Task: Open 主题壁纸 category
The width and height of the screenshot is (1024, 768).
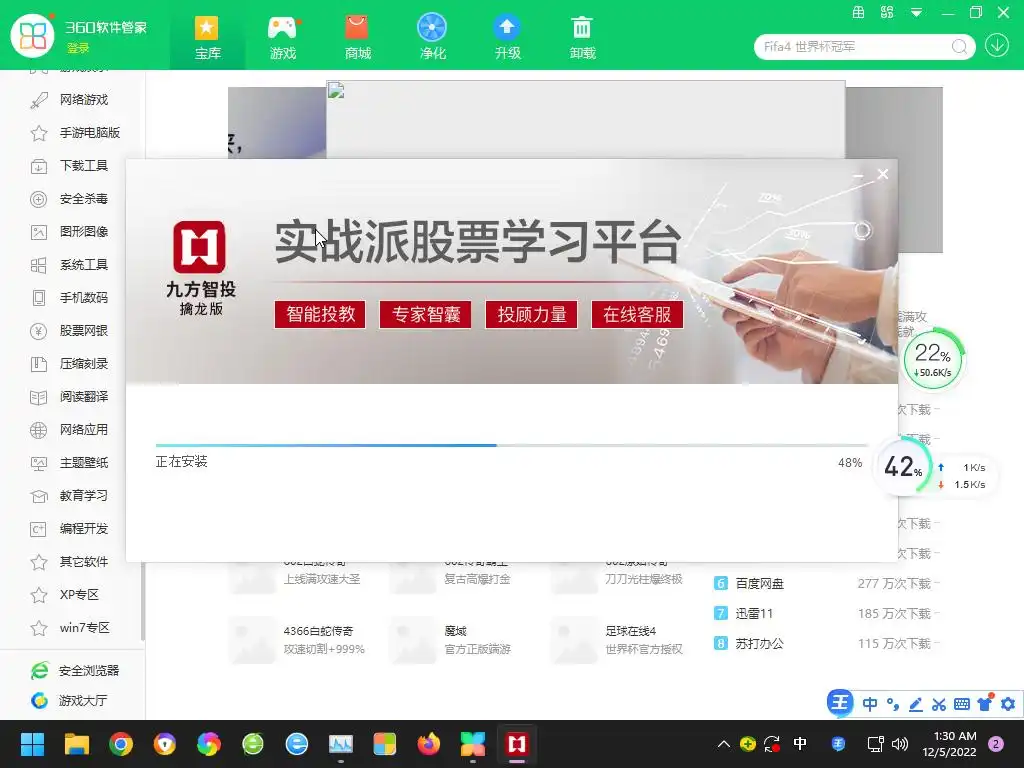Action: click(70, 462)
